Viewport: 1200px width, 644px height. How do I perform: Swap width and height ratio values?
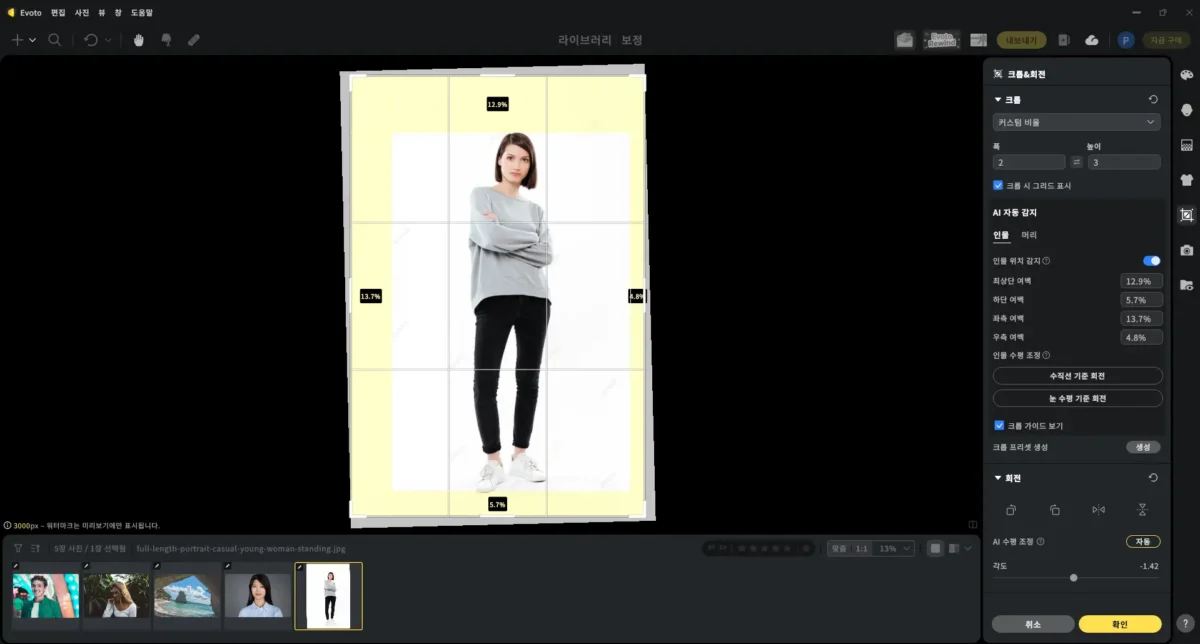(x=1077, y=162)
